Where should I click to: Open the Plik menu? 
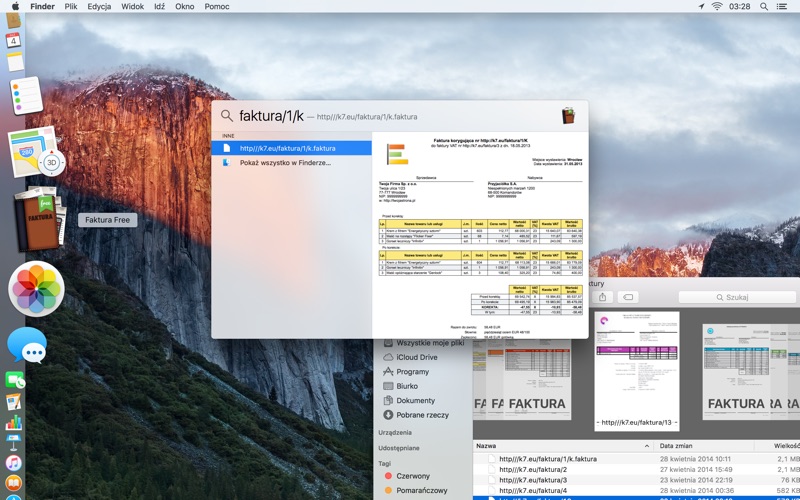[71, 7]
